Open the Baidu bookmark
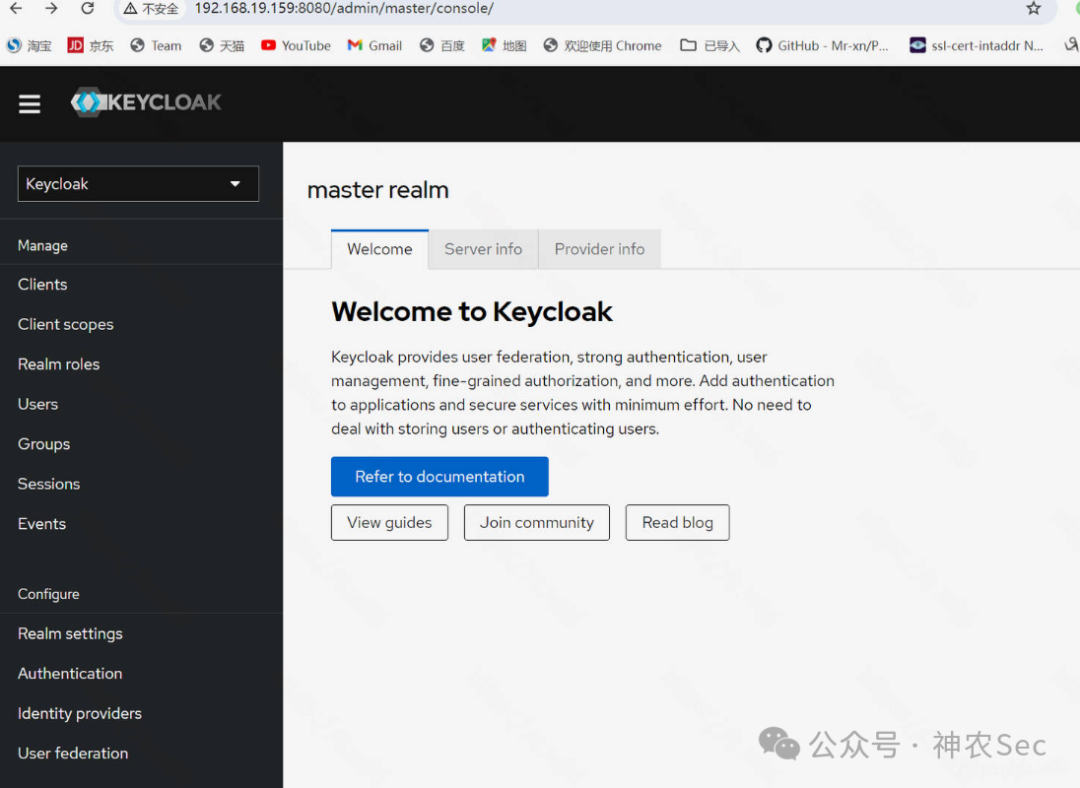 coord(442,45)
